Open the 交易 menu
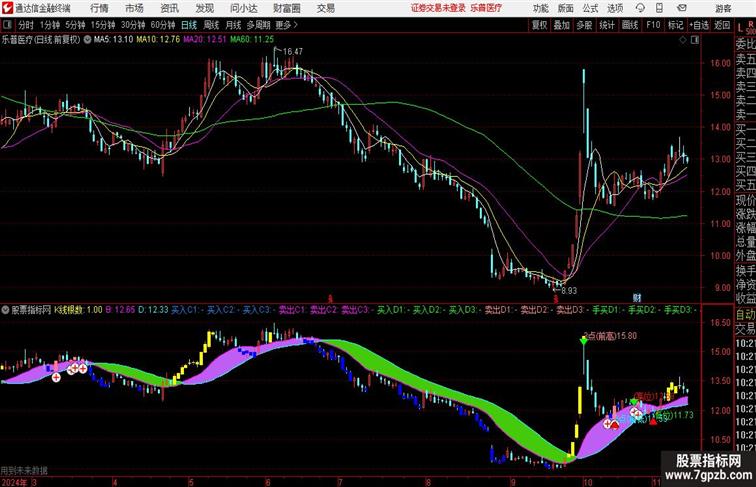 coord(325,8)
